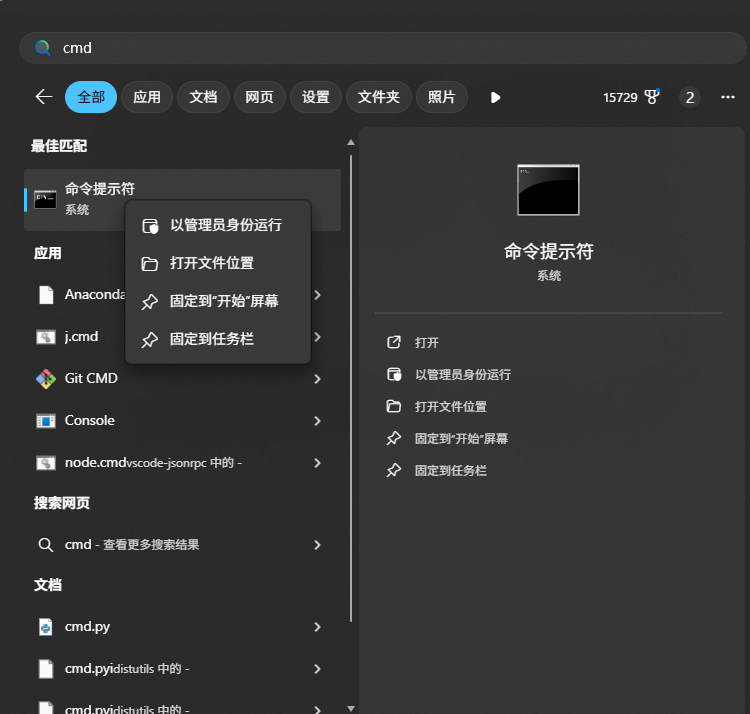750x714 pixels.
Task: Click the results scrollbar down arrow
Action: pyautogui.click(x=351, y=708)
